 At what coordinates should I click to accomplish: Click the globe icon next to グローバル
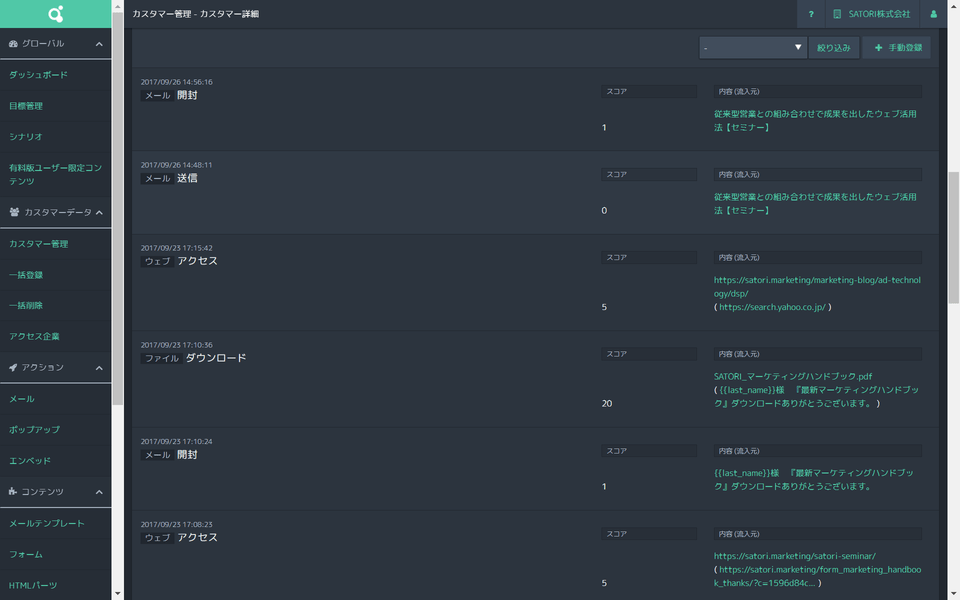point(13,43)
